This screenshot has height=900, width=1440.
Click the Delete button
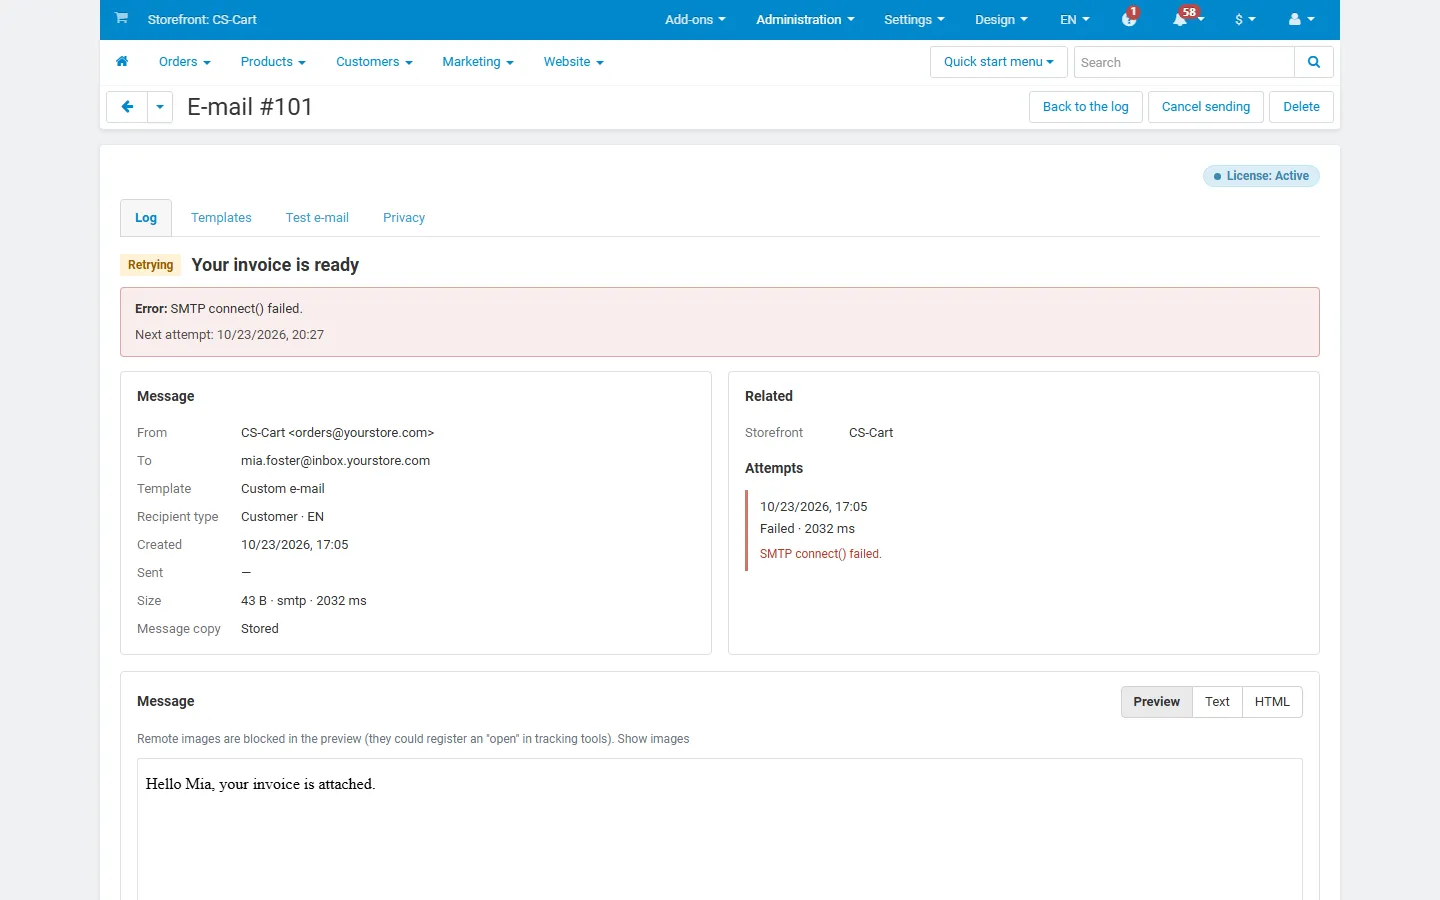click(1301, 107)
